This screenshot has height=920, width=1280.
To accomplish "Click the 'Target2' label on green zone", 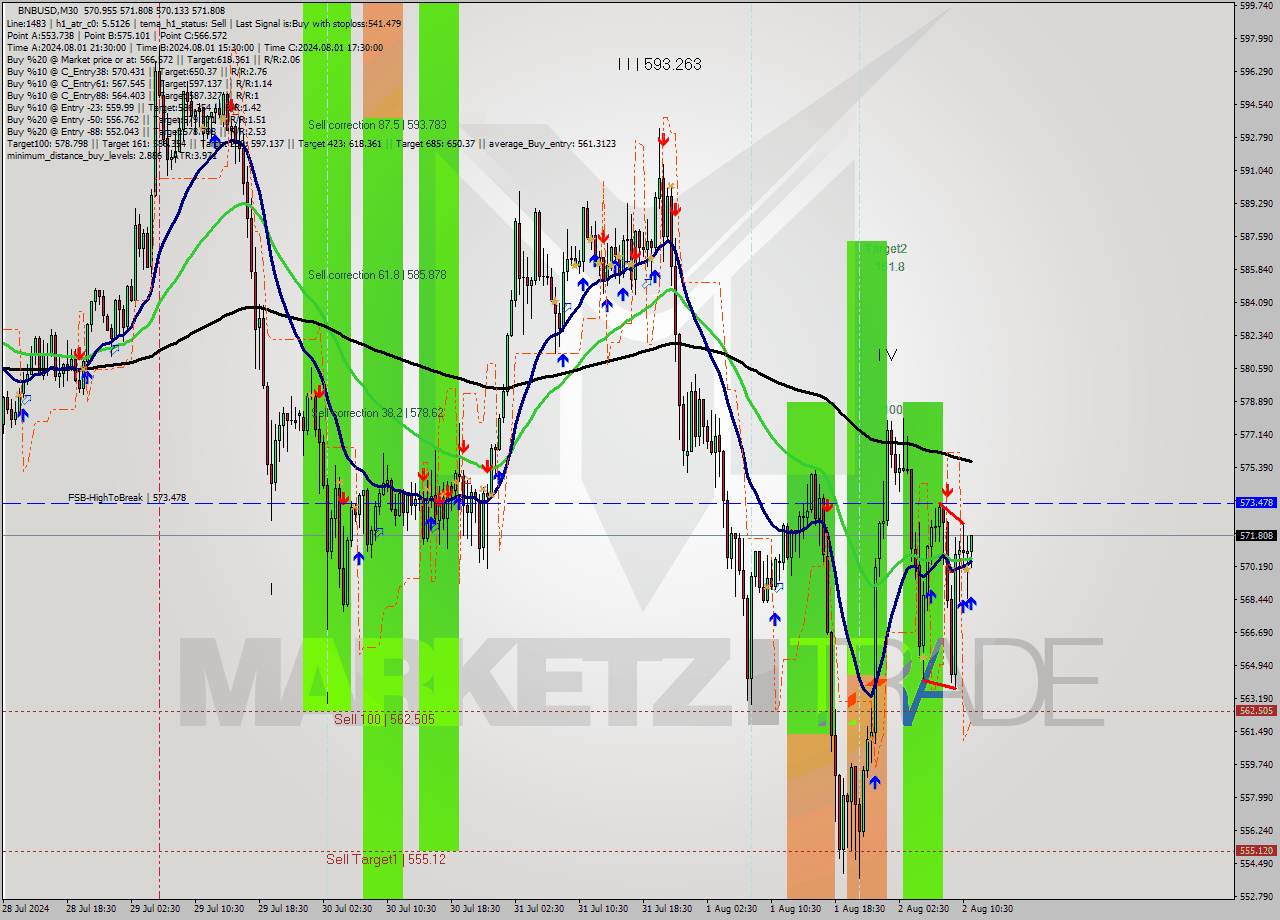I will click(888, 248).
